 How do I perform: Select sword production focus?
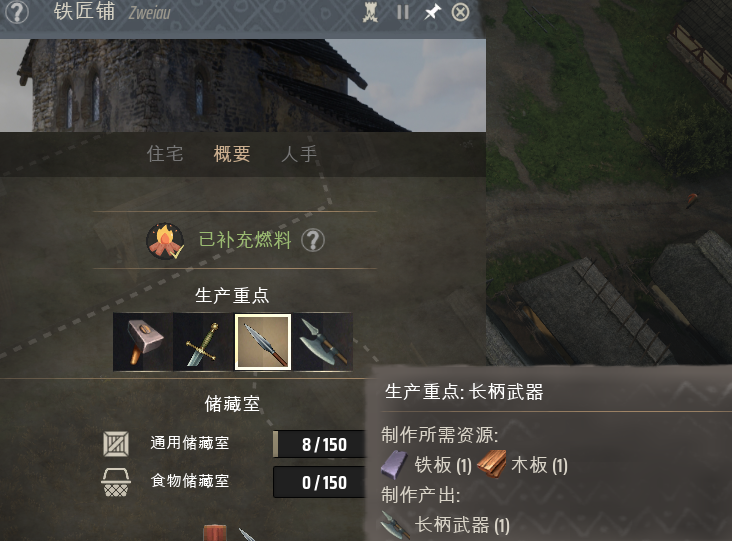(203, 342)
